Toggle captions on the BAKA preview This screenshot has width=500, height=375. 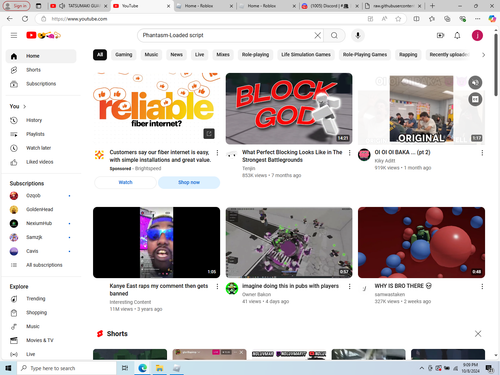pyautogui.click(x=475, y=99)
